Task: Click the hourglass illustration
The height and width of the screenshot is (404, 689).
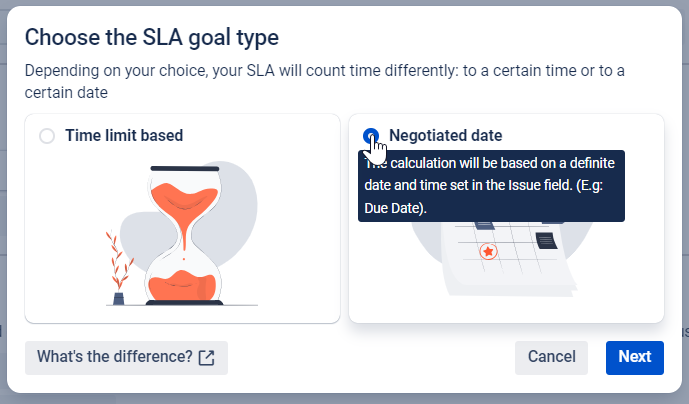Action: click(x=184, y=236)
